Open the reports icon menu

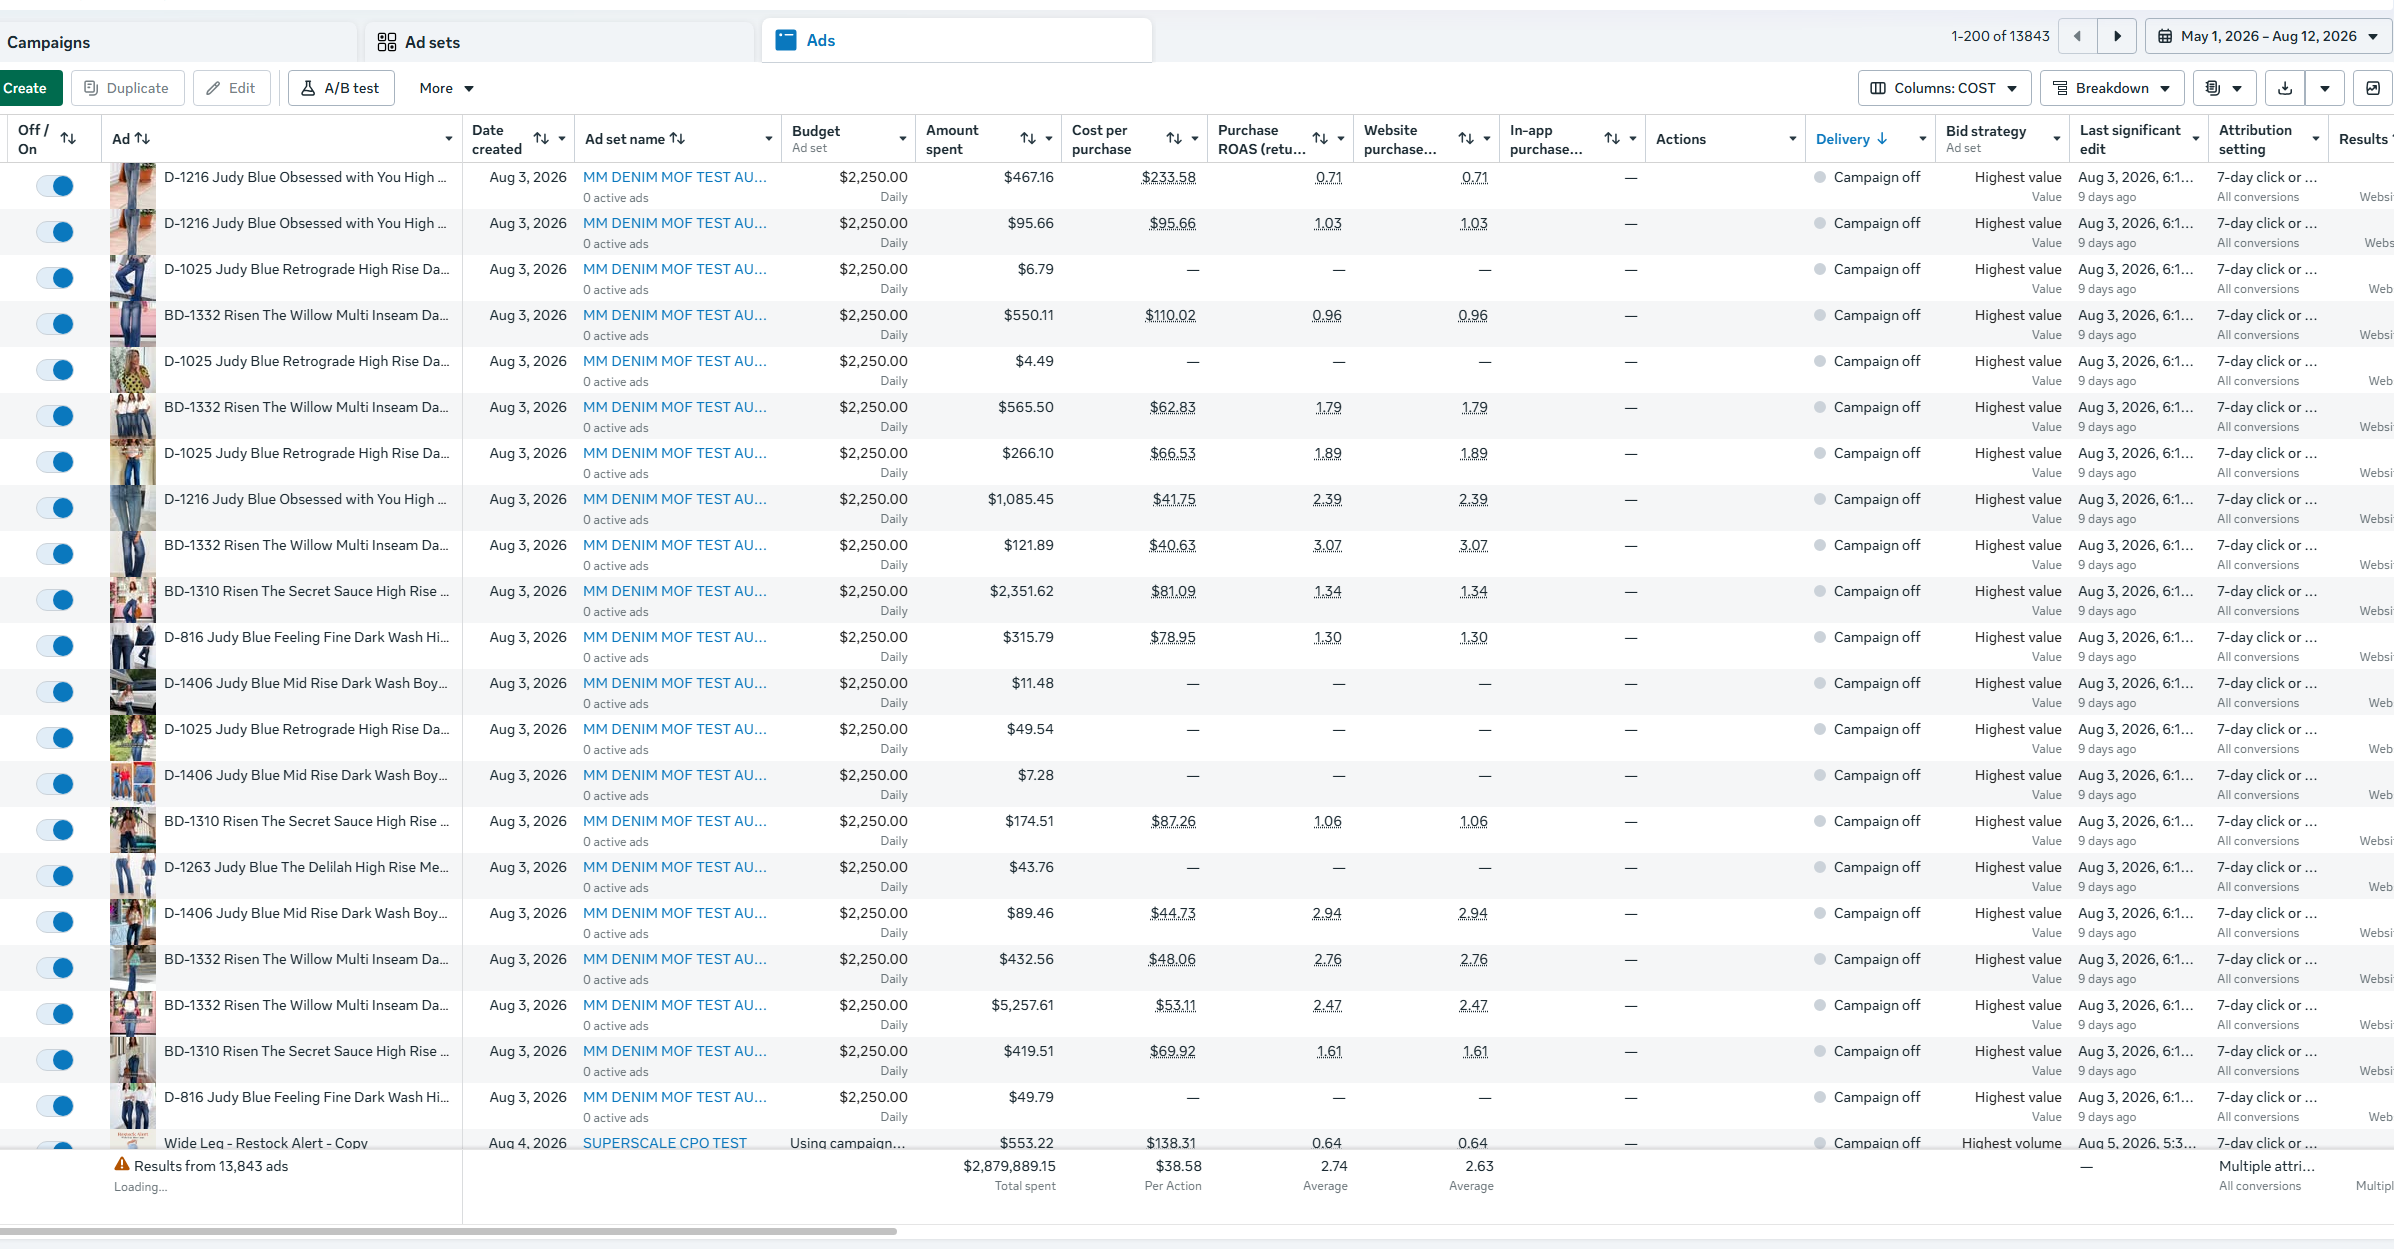point(2224,88)
